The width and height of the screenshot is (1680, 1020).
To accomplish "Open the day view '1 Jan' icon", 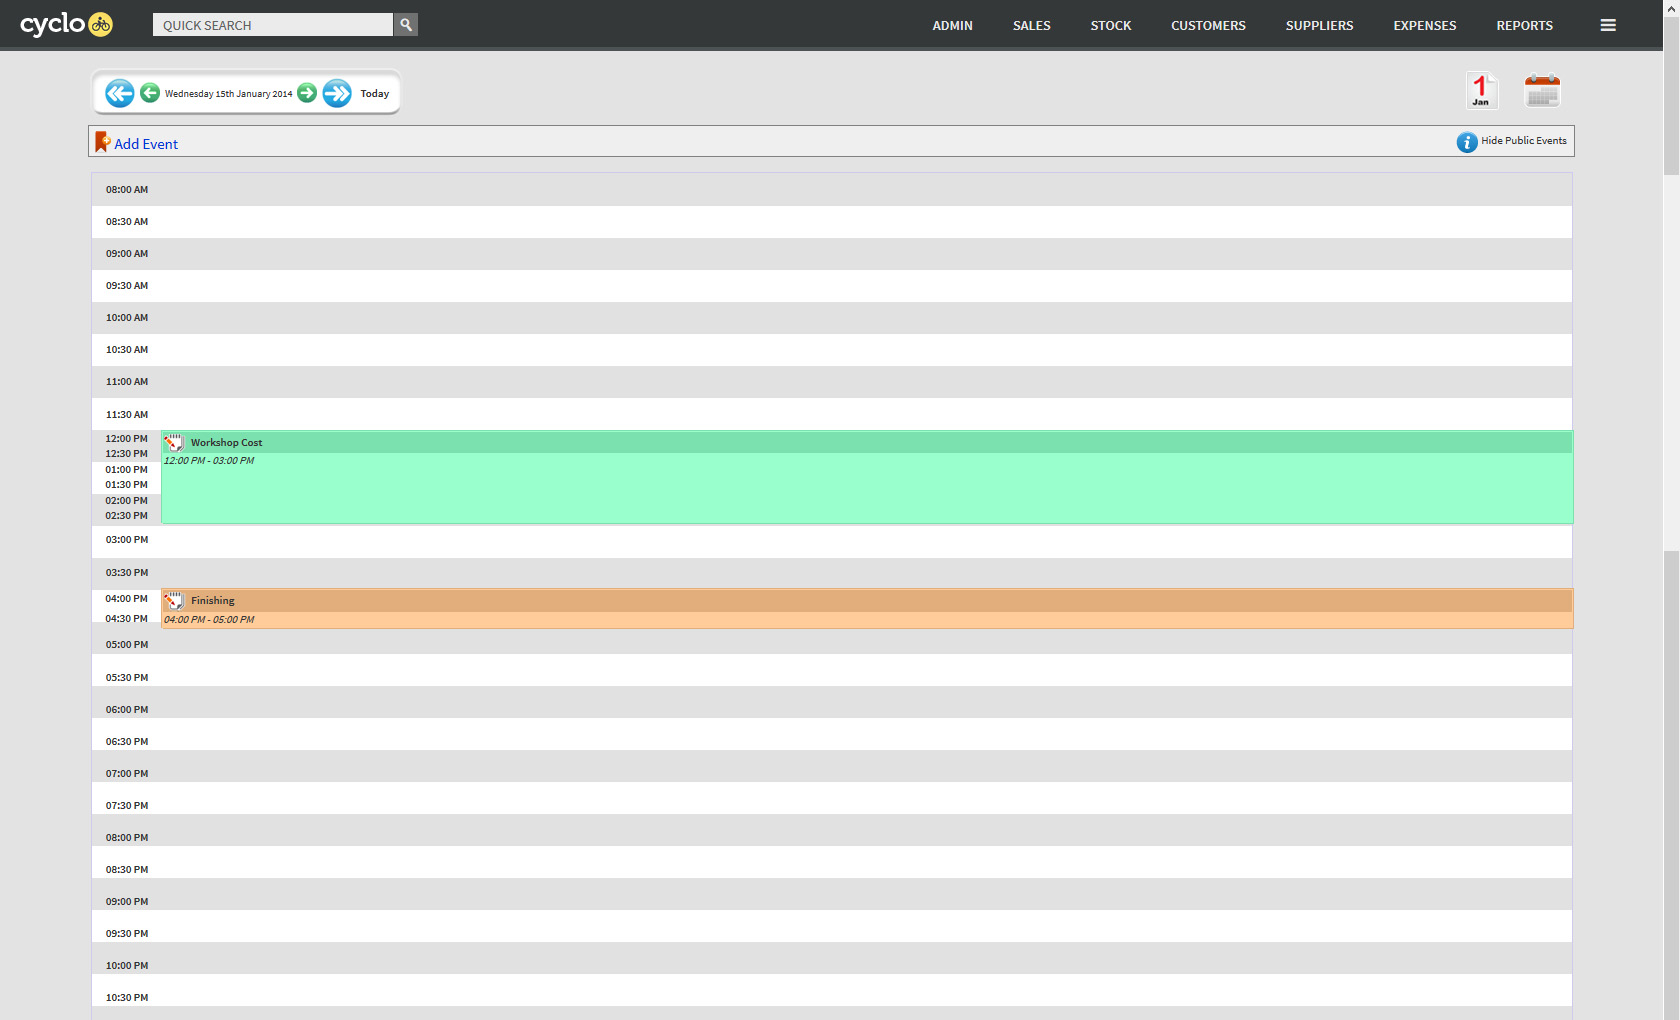I will pos(1481,91).
